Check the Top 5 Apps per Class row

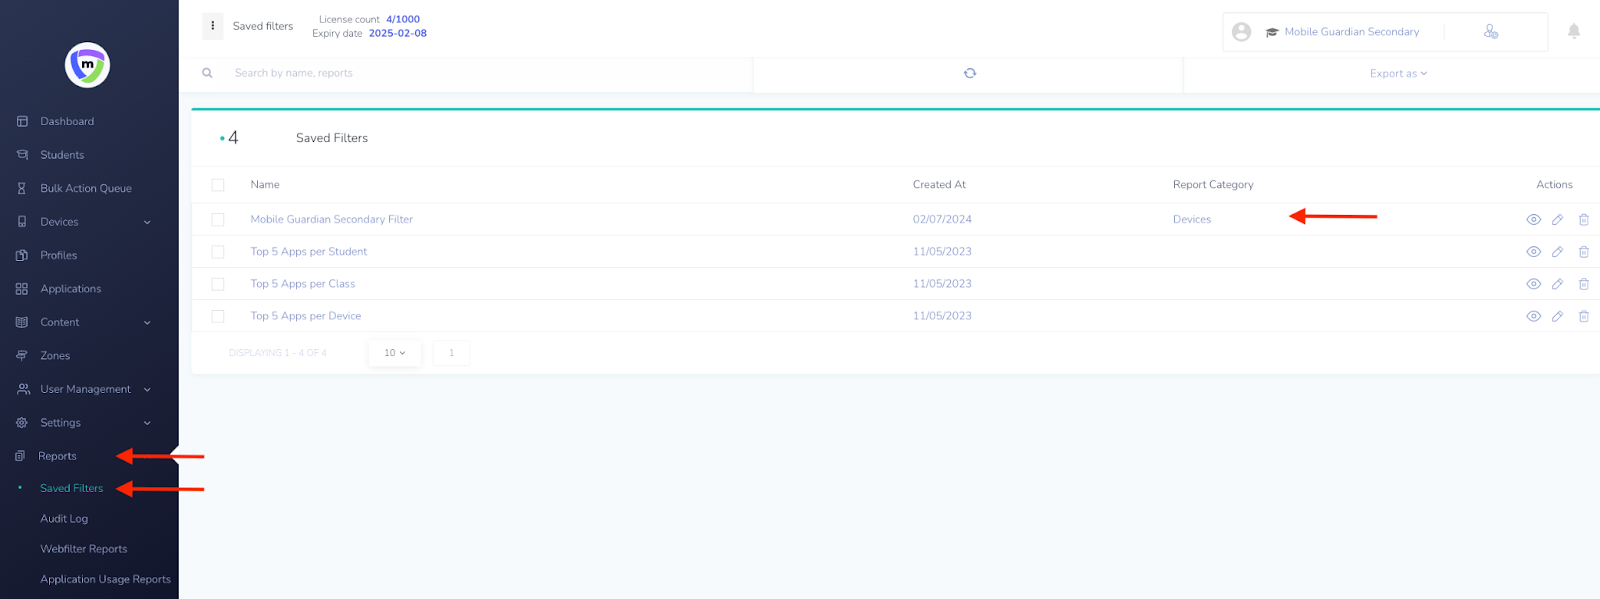(218, 284)
